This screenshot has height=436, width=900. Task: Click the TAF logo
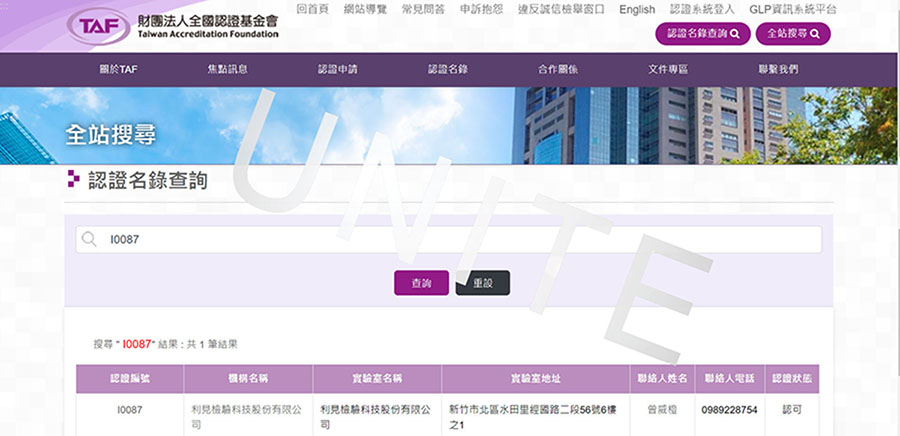[x=172, y=26]
